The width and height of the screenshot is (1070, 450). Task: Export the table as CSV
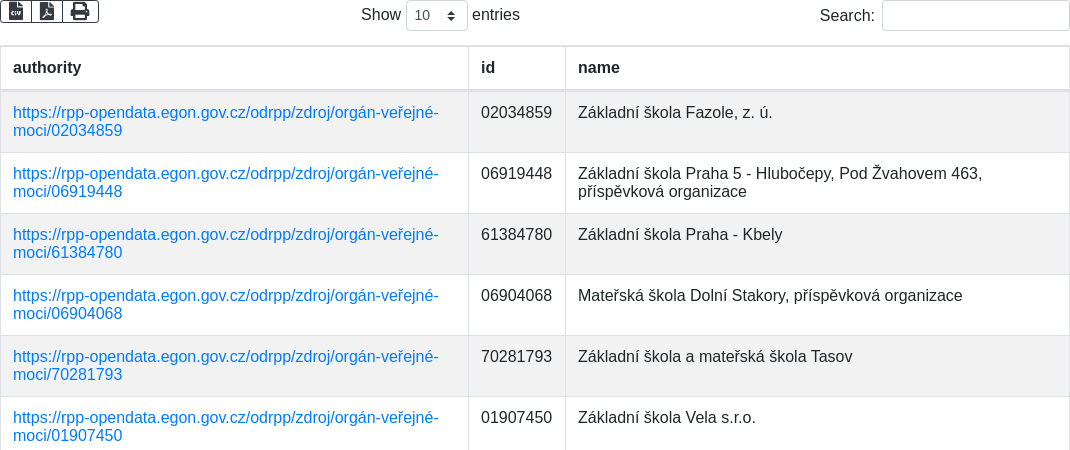click(16, 11)
